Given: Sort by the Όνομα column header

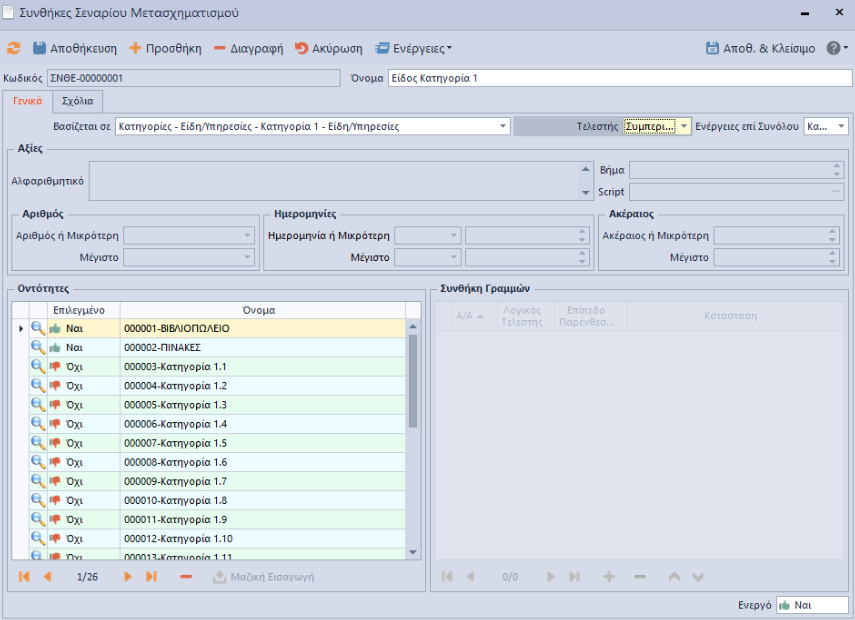Looking at the screenshot, I should tap(262, 310).
